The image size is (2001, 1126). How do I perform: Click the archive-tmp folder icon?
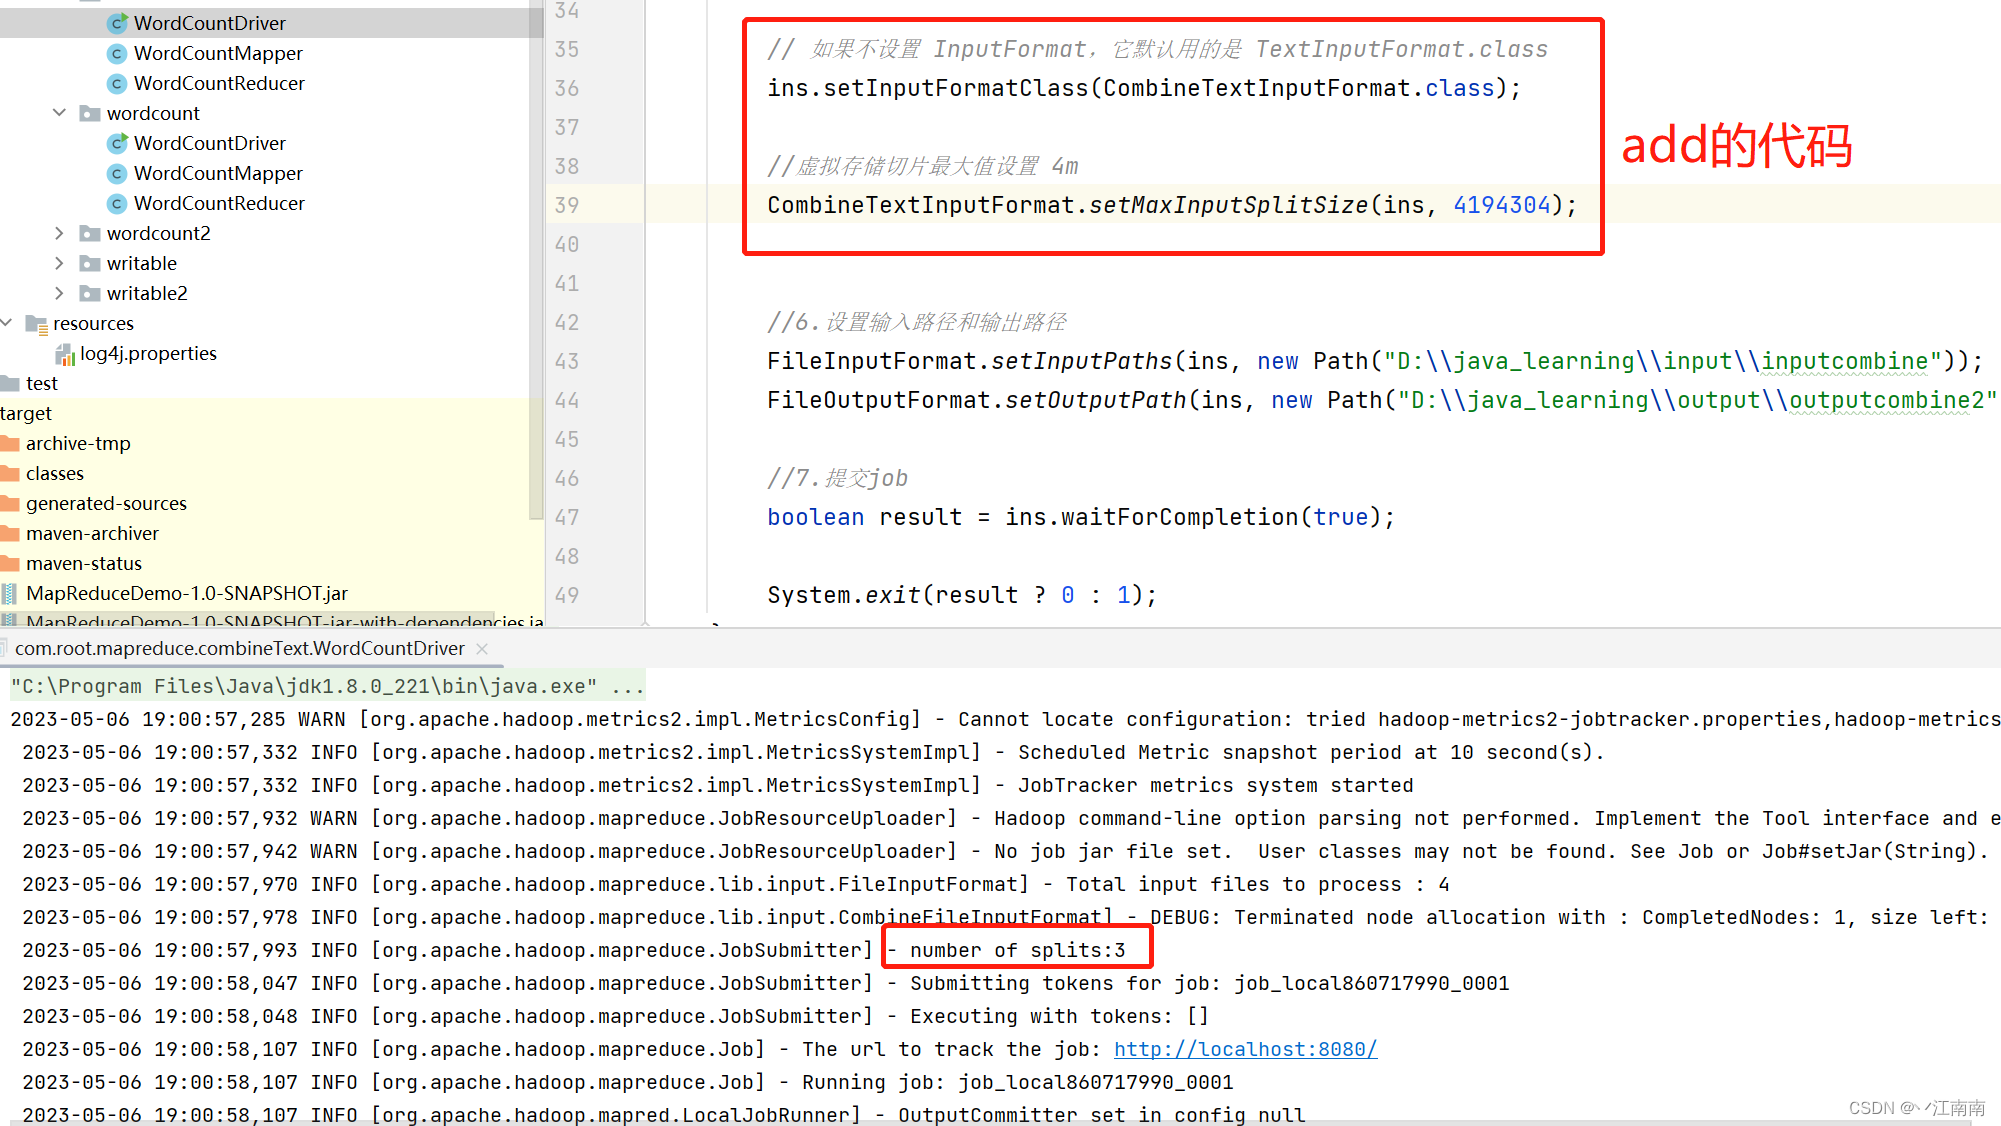pyautogui.click(x=10, y=443)
